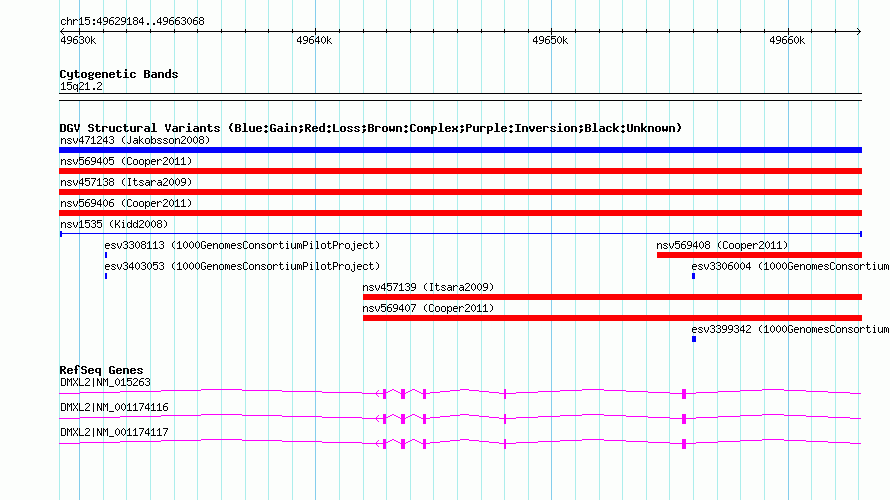The height and width of the screenshot is (500, 890).
Task: Click the chr15:49629184..49663068 coordinate label
Action: tap(132, 22)
